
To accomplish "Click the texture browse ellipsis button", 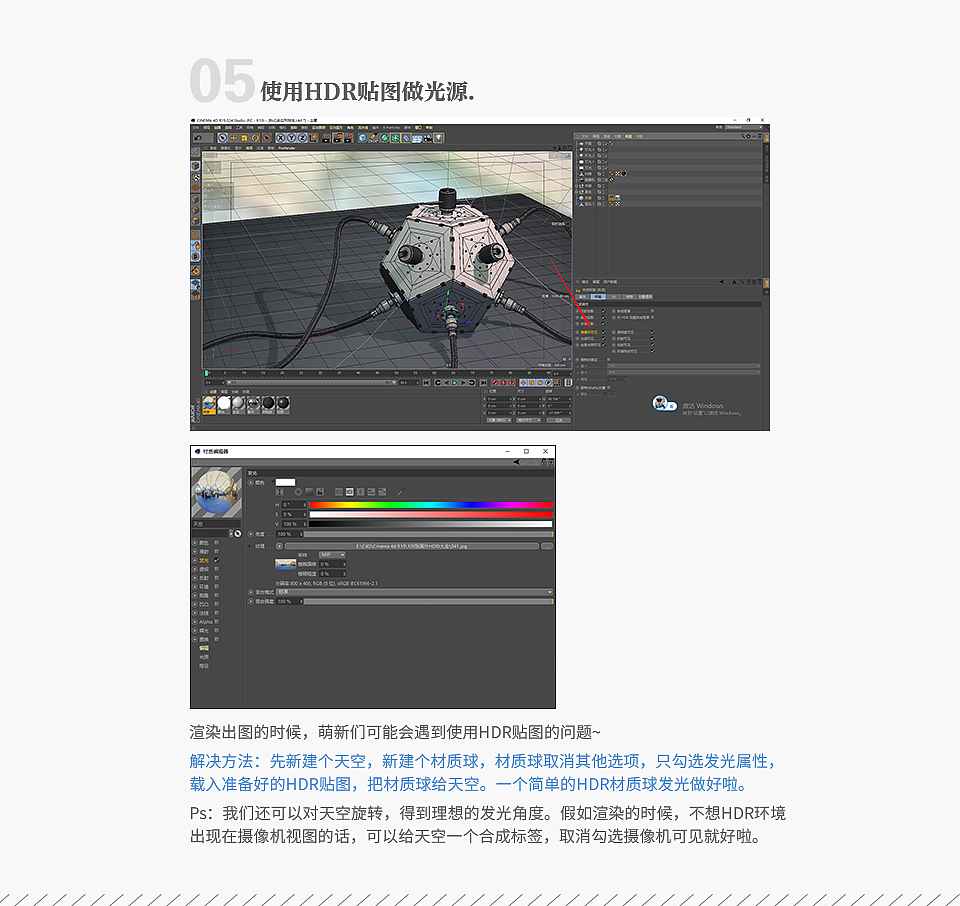I will (547, 546).
